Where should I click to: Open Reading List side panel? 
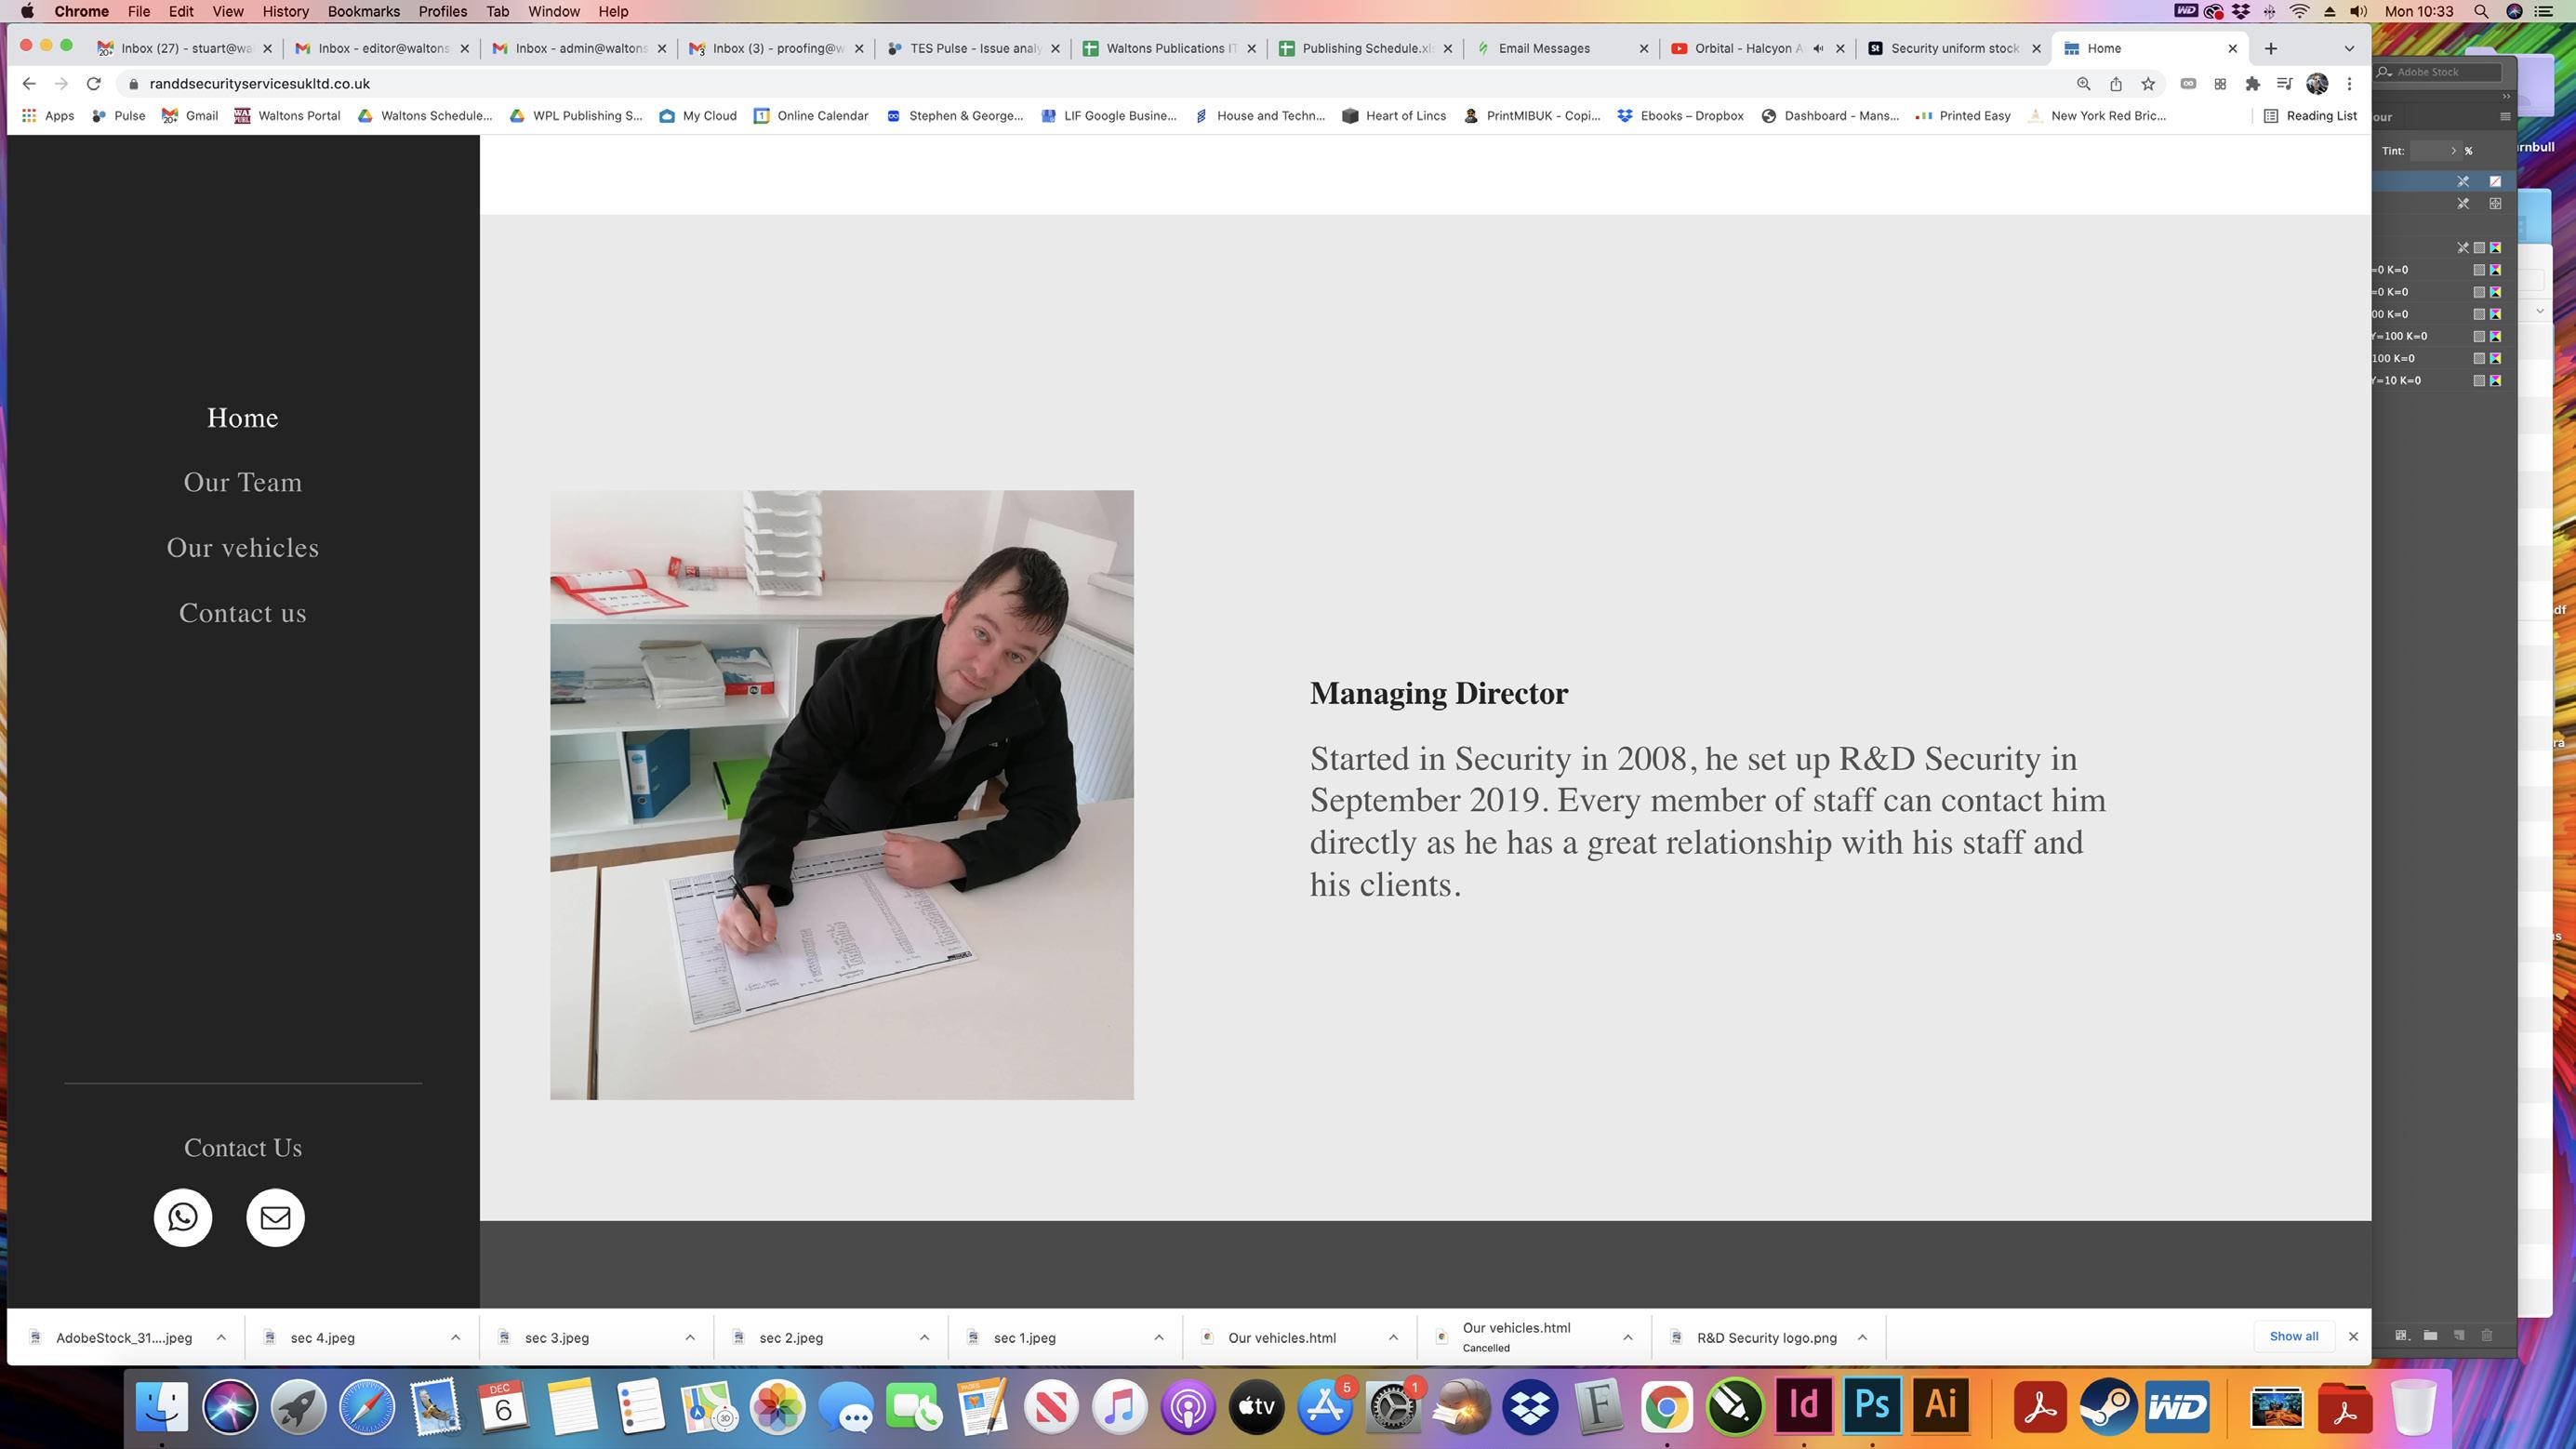coord(2311,116)
